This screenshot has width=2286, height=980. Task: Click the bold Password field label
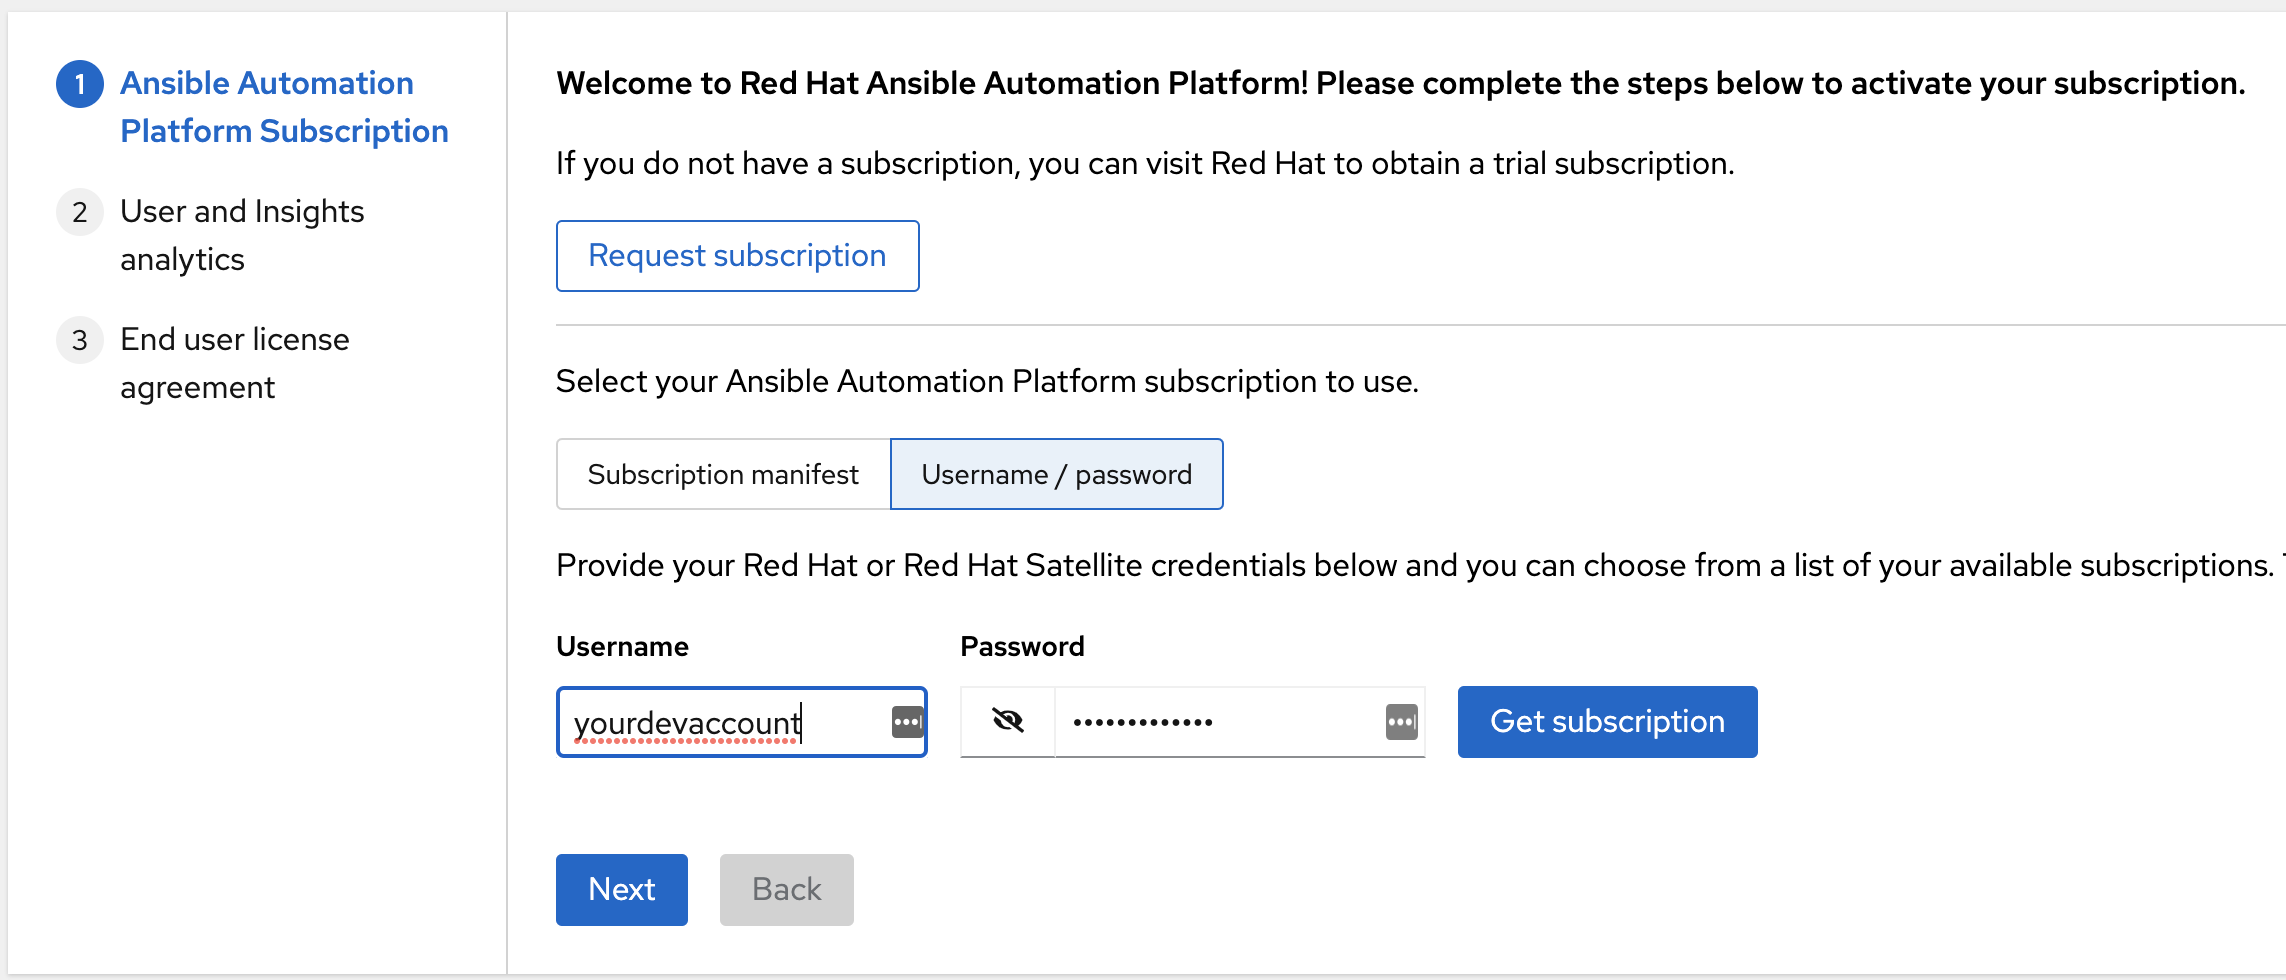click(1022, 645)
